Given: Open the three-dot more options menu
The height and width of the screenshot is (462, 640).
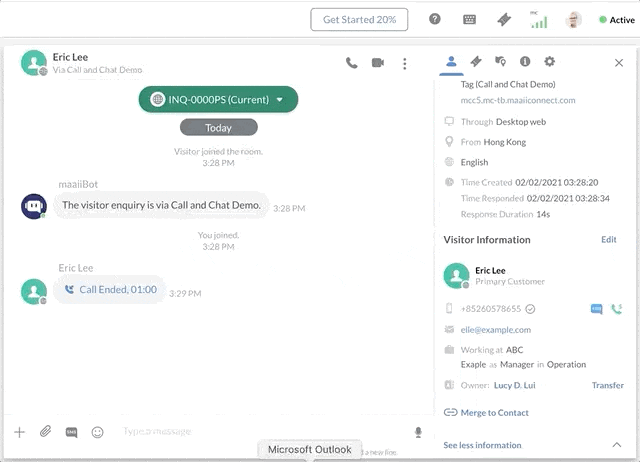Looking at the screenshot, I should (x=404, y=63).
